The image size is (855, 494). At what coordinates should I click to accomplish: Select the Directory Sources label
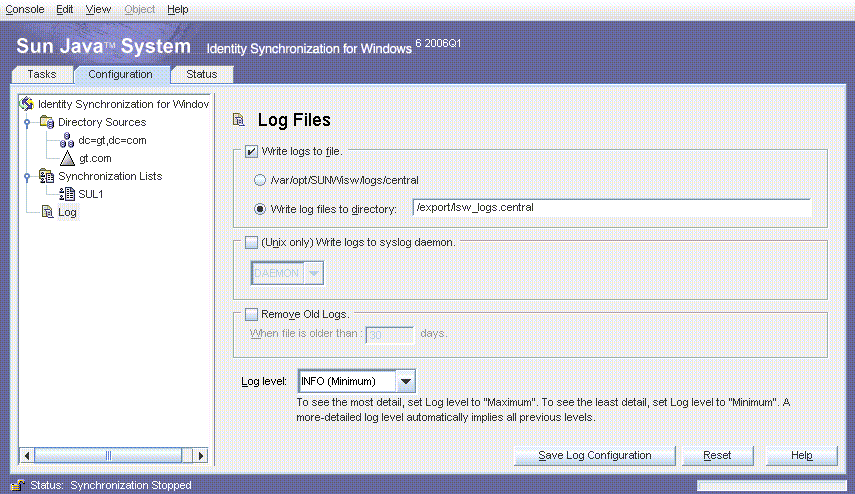click(x=103, y=122)
